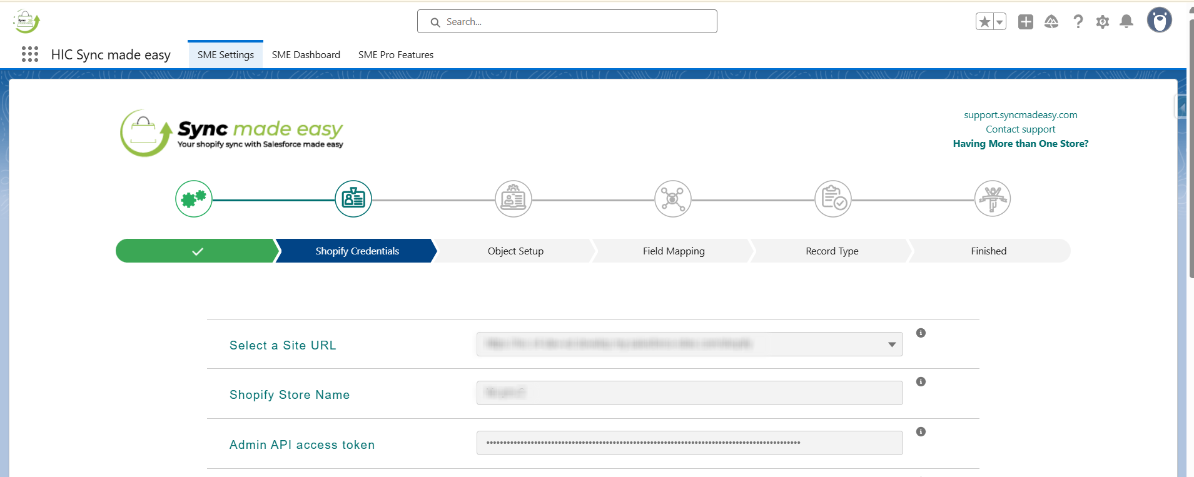Click the Shopify Store Name label

(289, 395)
